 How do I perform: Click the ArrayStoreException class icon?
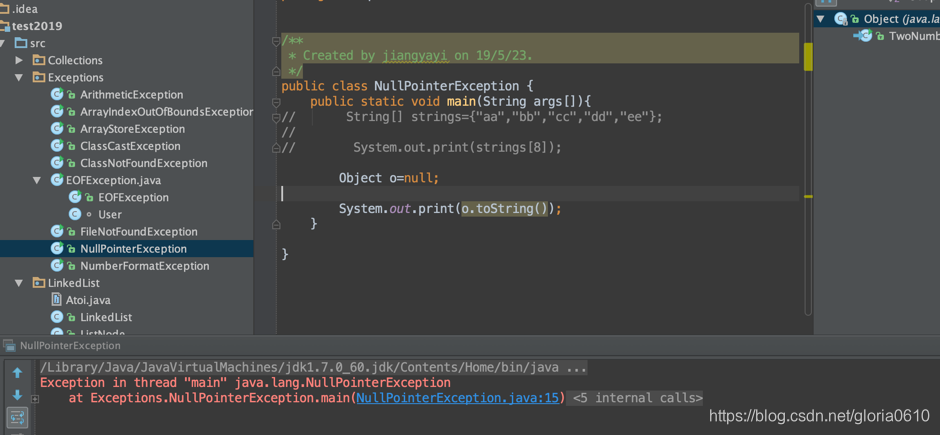pos(57,129)
